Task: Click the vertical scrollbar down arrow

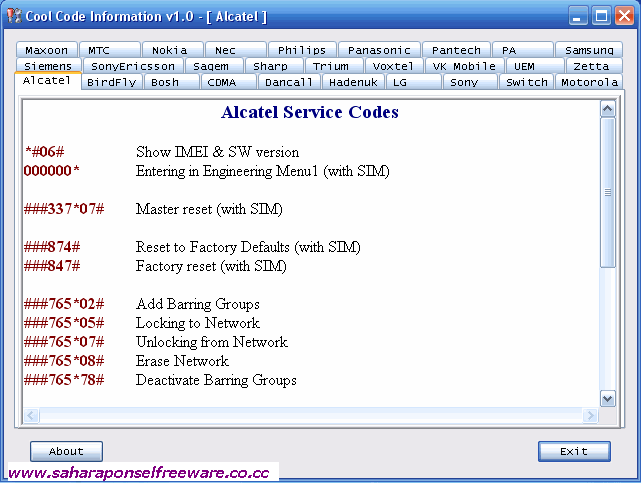Action: coord(607,398)
